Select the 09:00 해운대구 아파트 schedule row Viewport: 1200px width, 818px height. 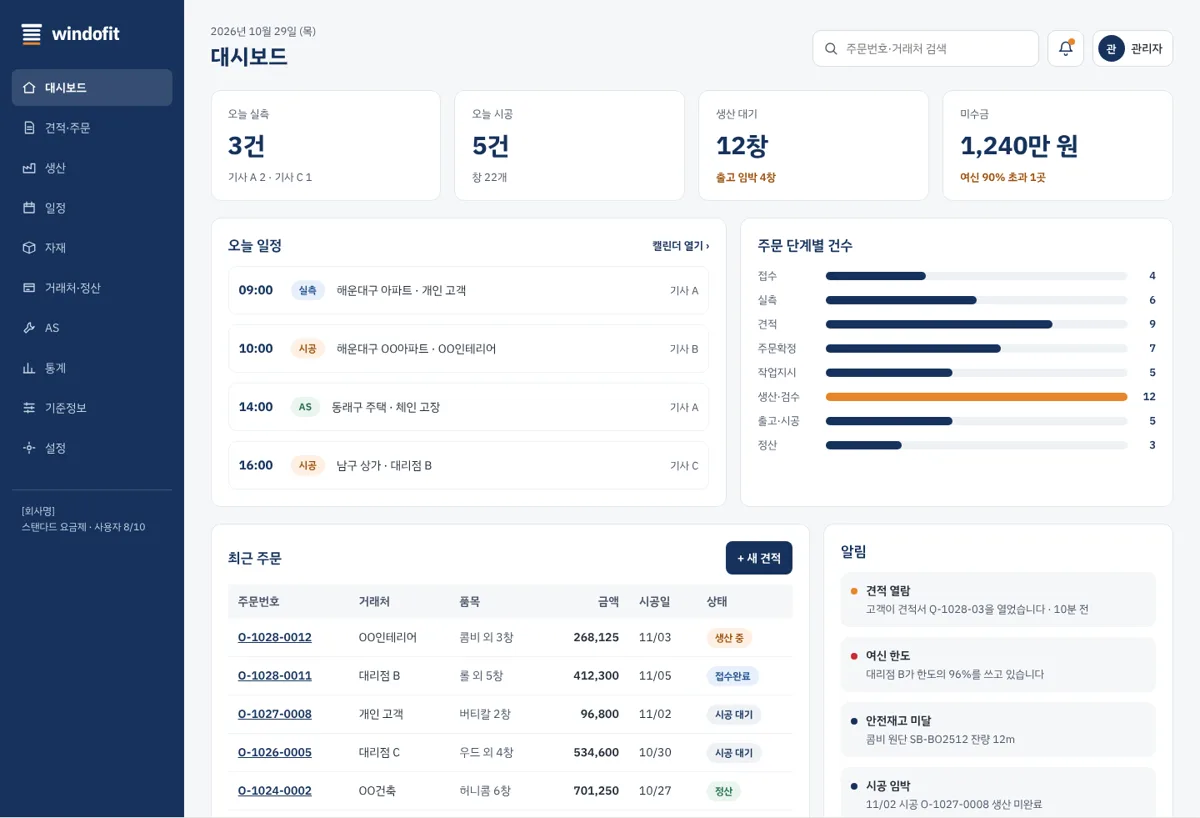click(x=469, y=290)
